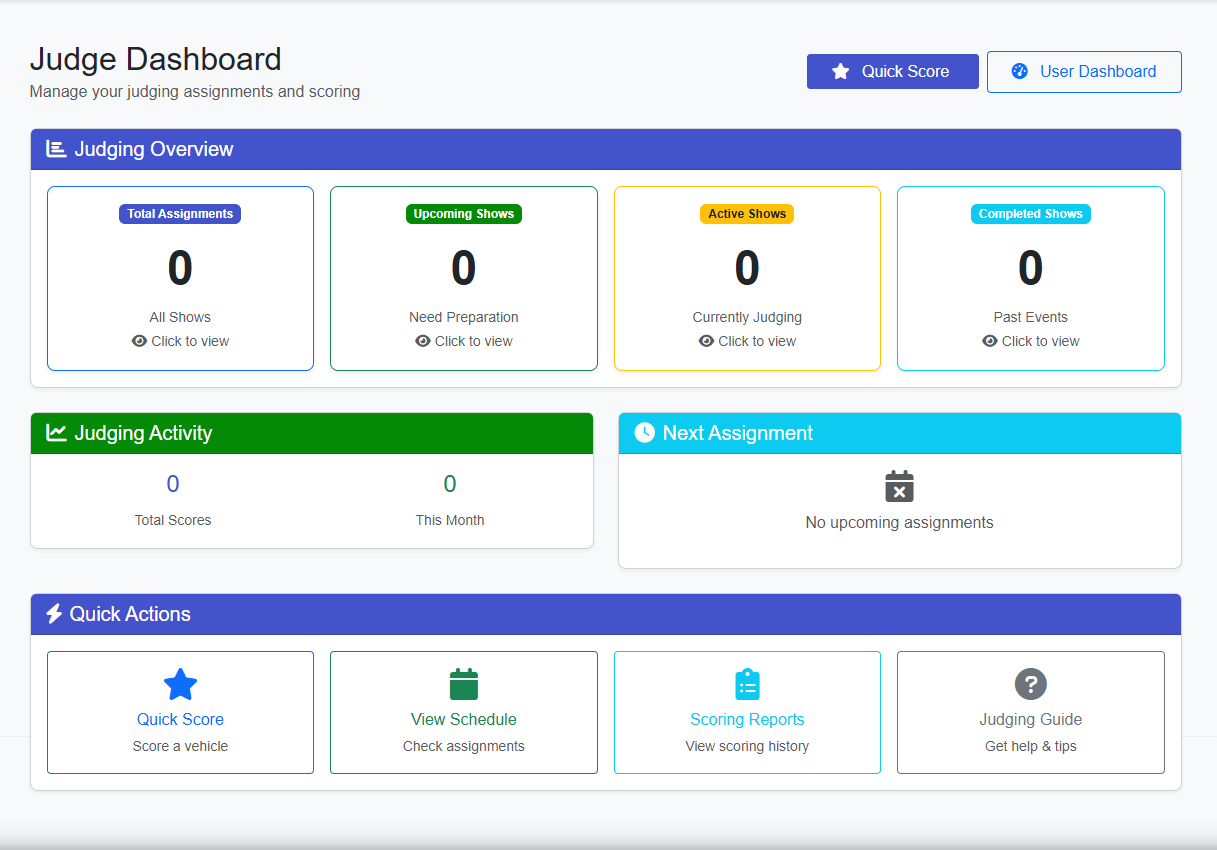Click the question mark icon above Judging Guide

coord(1030,684)
